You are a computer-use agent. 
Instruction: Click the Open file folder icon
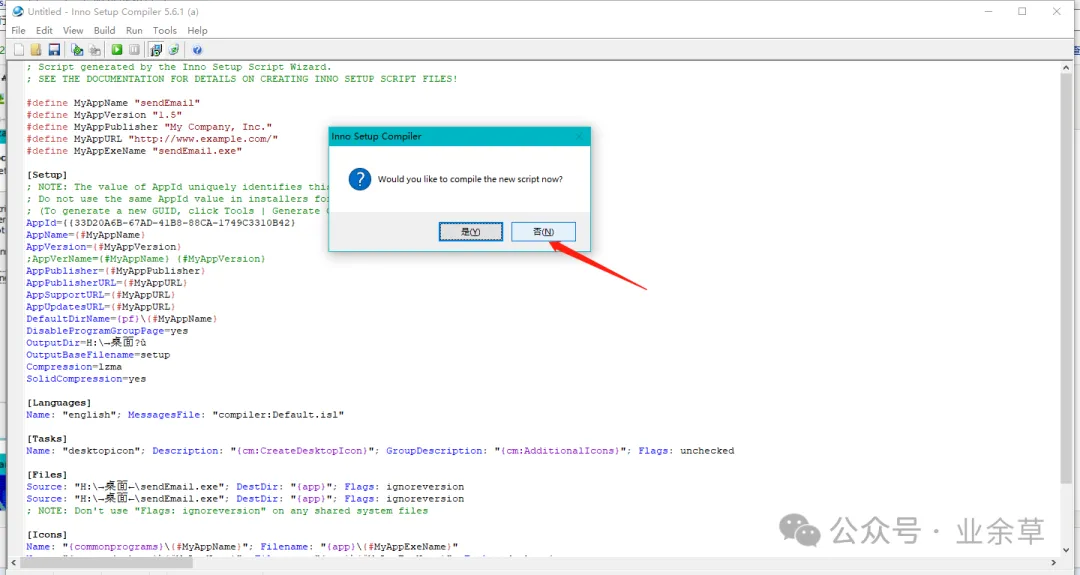click(36, 50)
